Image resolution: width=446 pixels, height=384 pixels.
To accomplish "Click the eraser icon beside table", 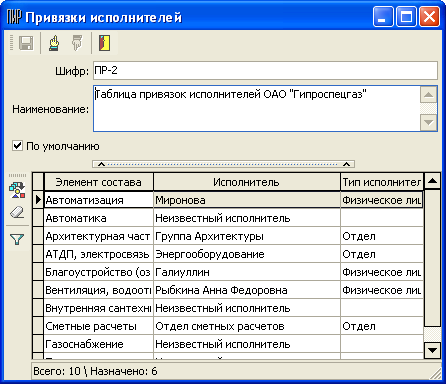I will point(17,212).
